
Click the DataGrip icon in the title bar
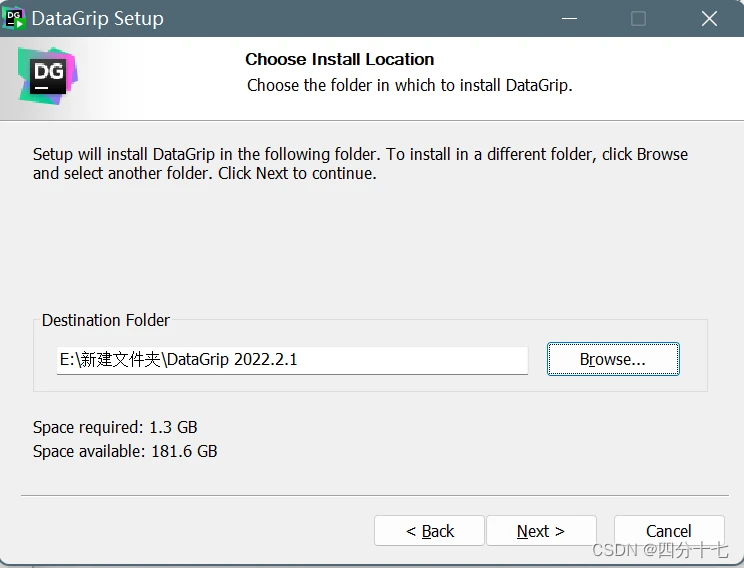point(14,19)
